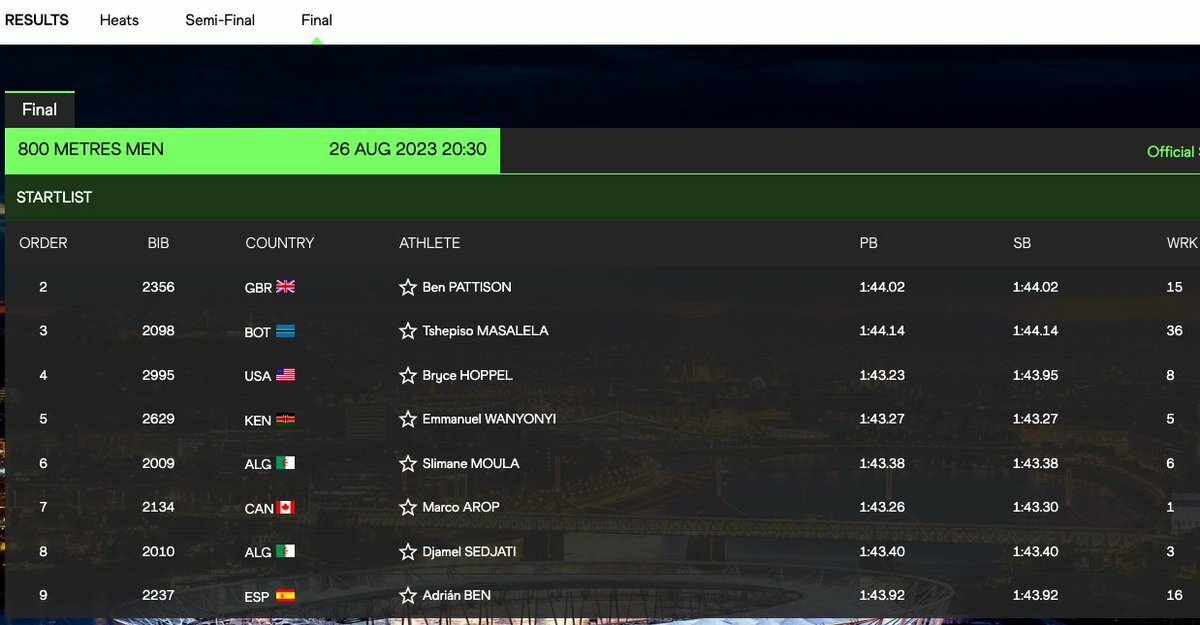
Task: Click the star beside Djamel SEDJATI
Action: 408,552
